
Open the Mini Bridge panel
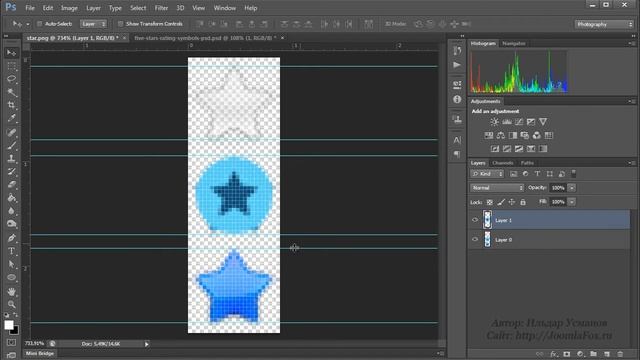[40, 353]
